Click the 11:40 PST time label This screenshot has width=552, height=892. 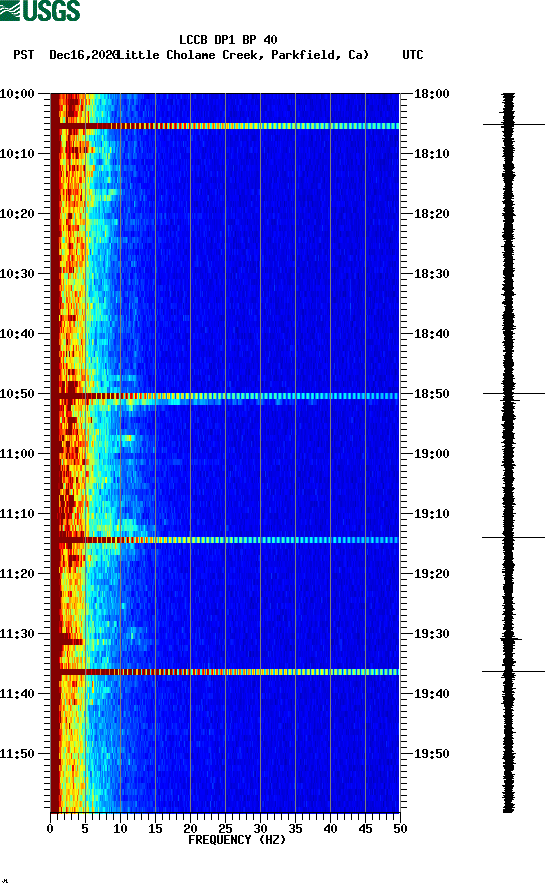tap(17, 694)
